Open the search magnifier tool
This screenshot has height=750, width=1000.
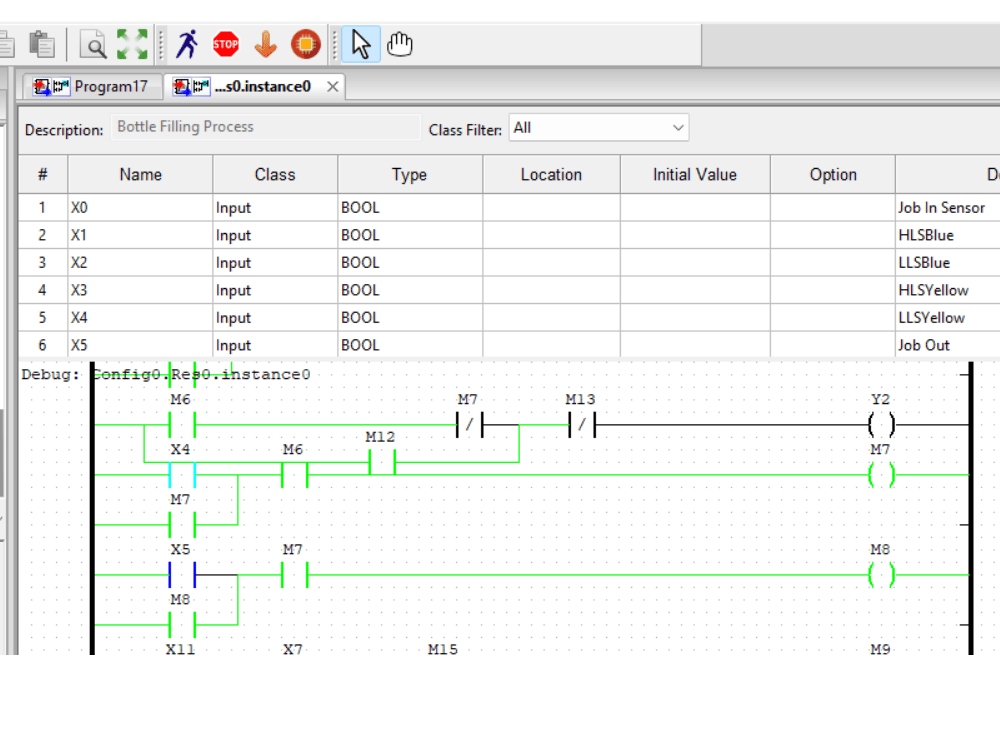[91, 43]
